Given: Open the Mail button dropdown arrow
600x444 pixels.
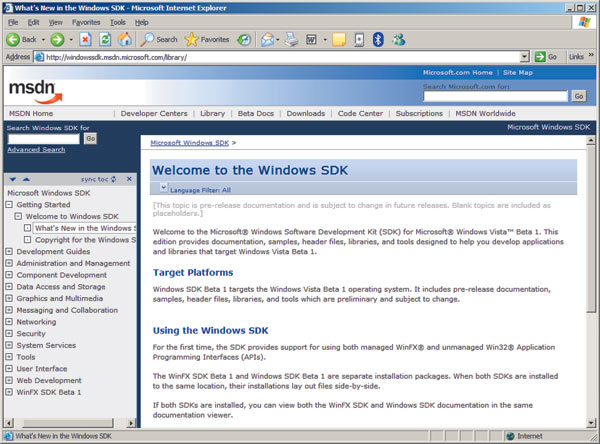Looking at the screenshot, I should pyautogui.click(x=278, y=39).
